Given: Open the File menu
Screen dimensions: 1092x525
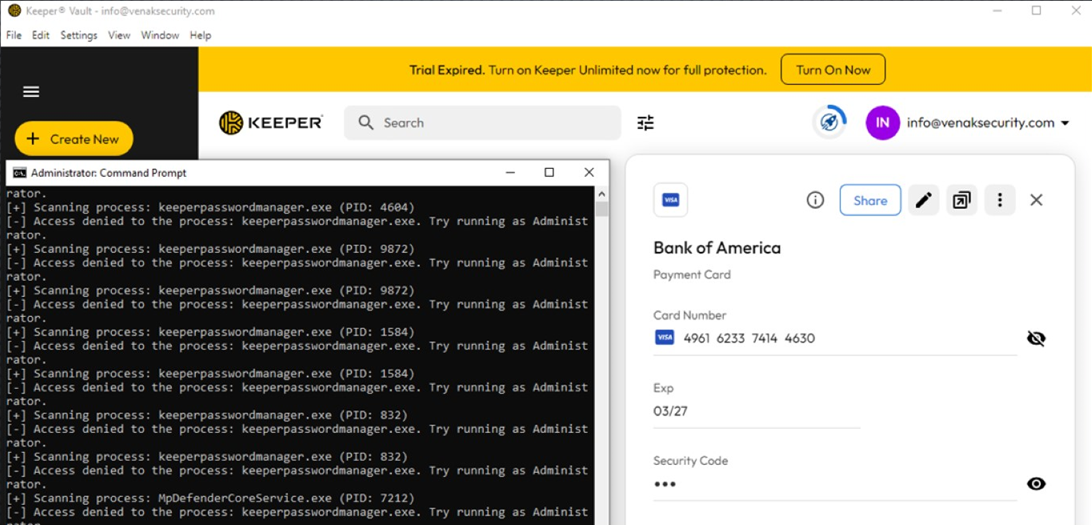Looking at the screenshot, I should point(14,35).
